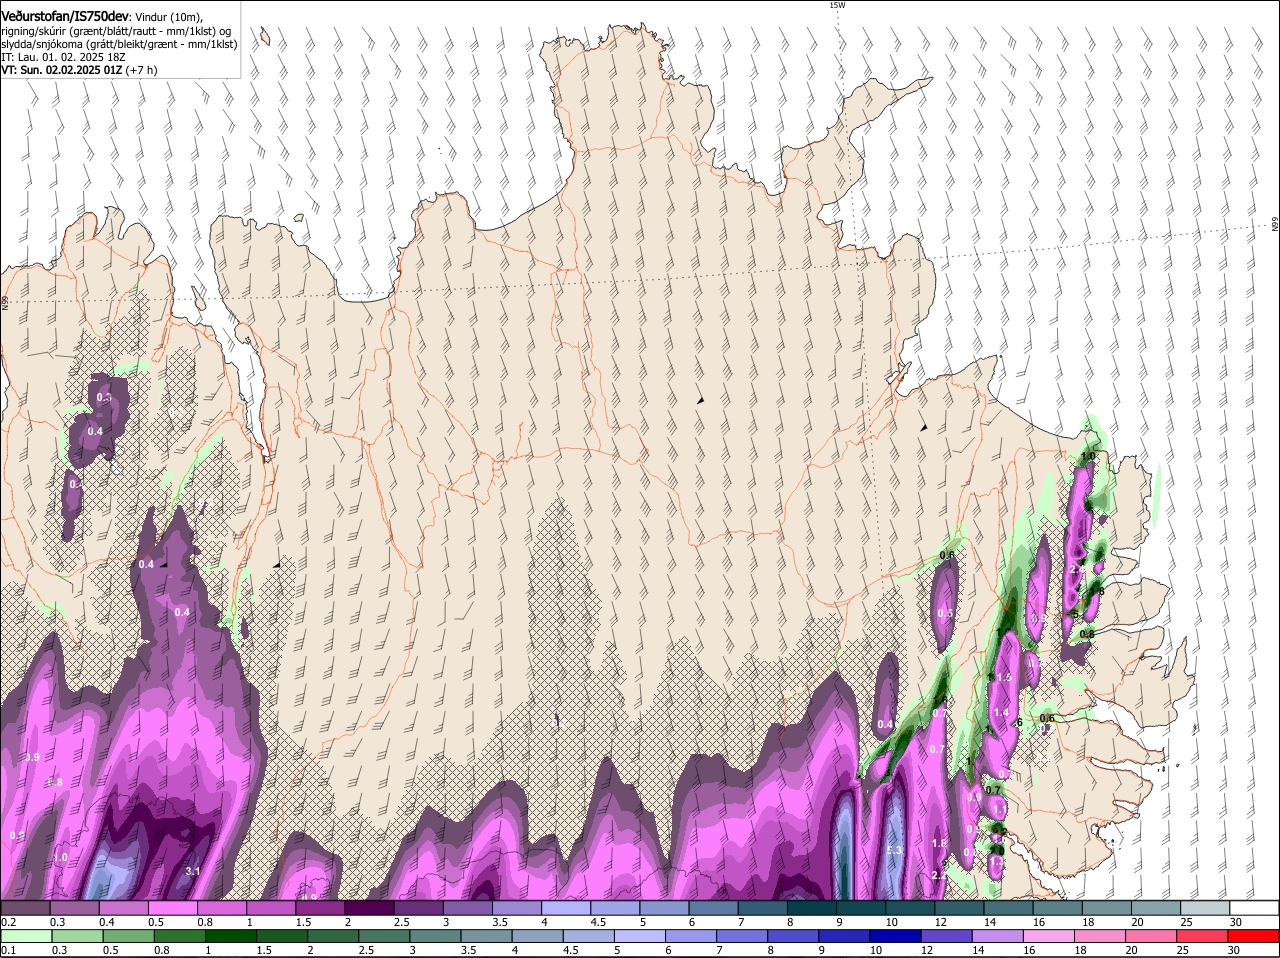This screenshot has height=958, width=1280.
Task: Click dark teal swatch between 8 and 9
Action: [x=814, y=907]
